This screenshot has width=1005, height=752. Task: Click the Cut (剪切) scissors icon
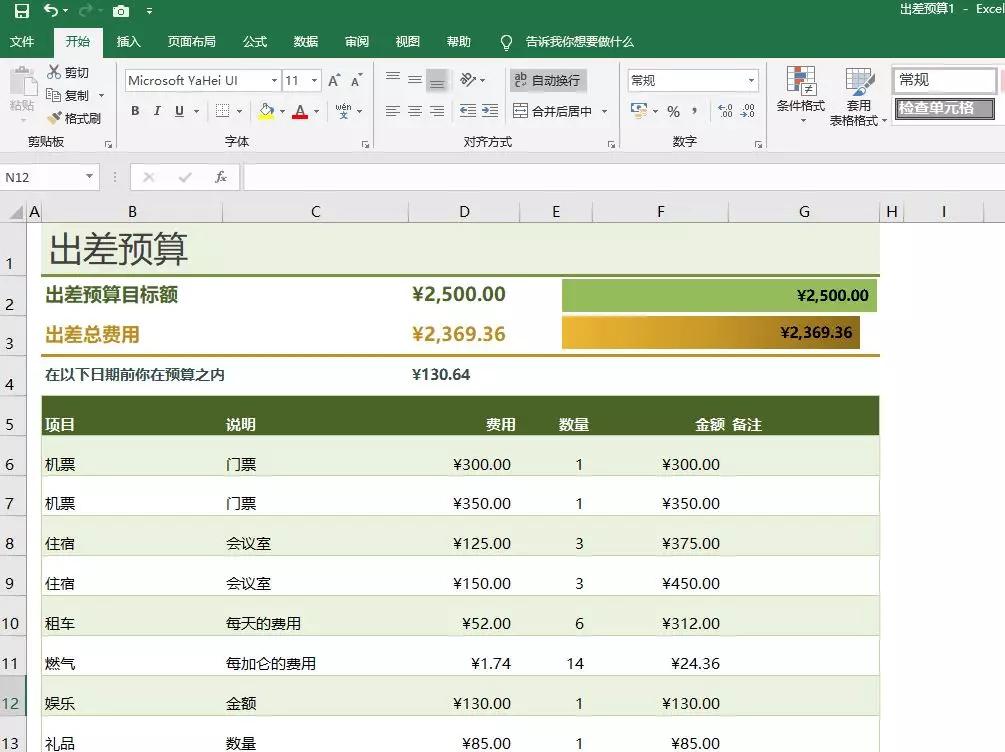(x=56, y=71)
